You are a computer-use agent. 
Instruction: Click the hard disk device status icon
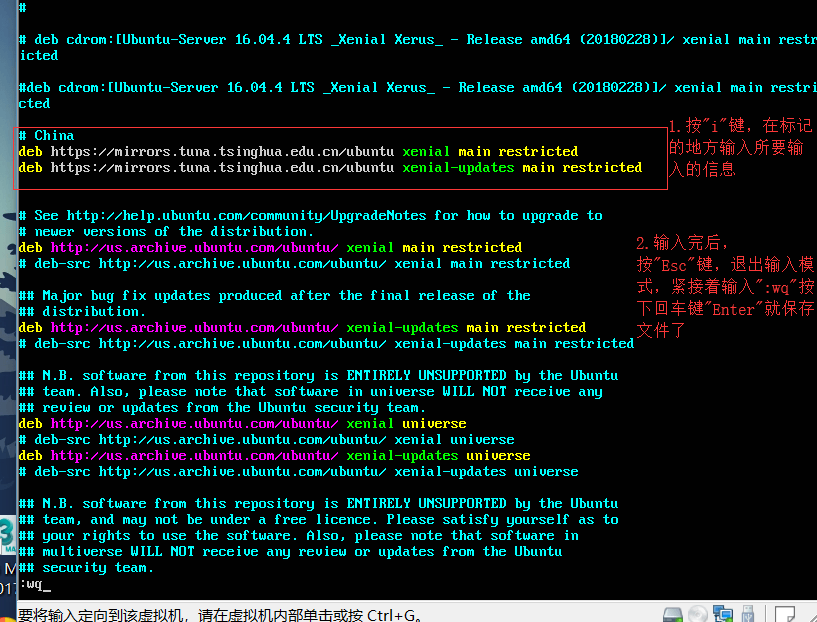672,614
